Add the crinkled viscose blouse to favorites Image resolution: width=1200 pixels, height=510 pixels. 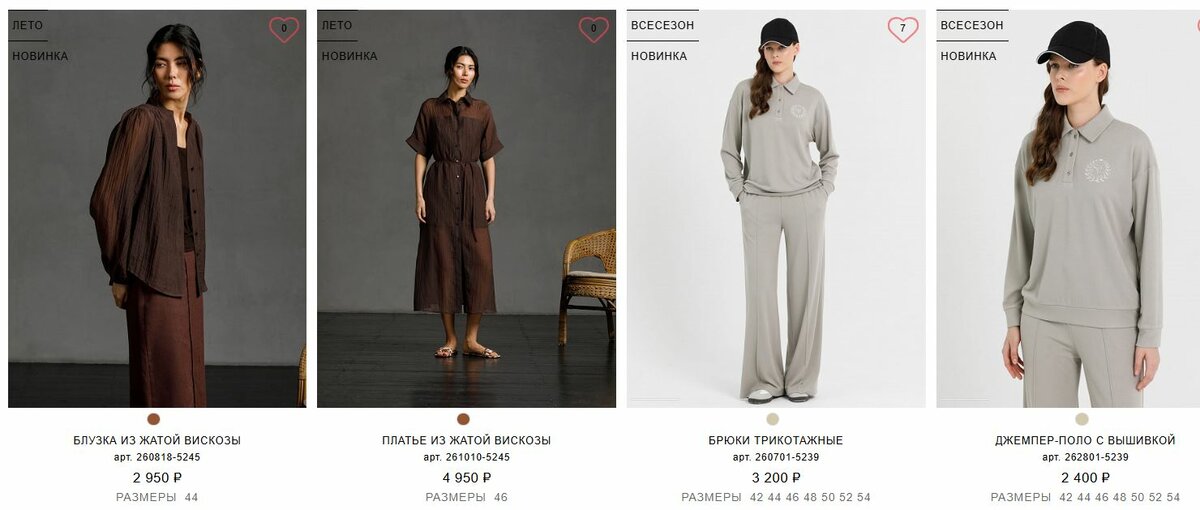coord(284,29)
